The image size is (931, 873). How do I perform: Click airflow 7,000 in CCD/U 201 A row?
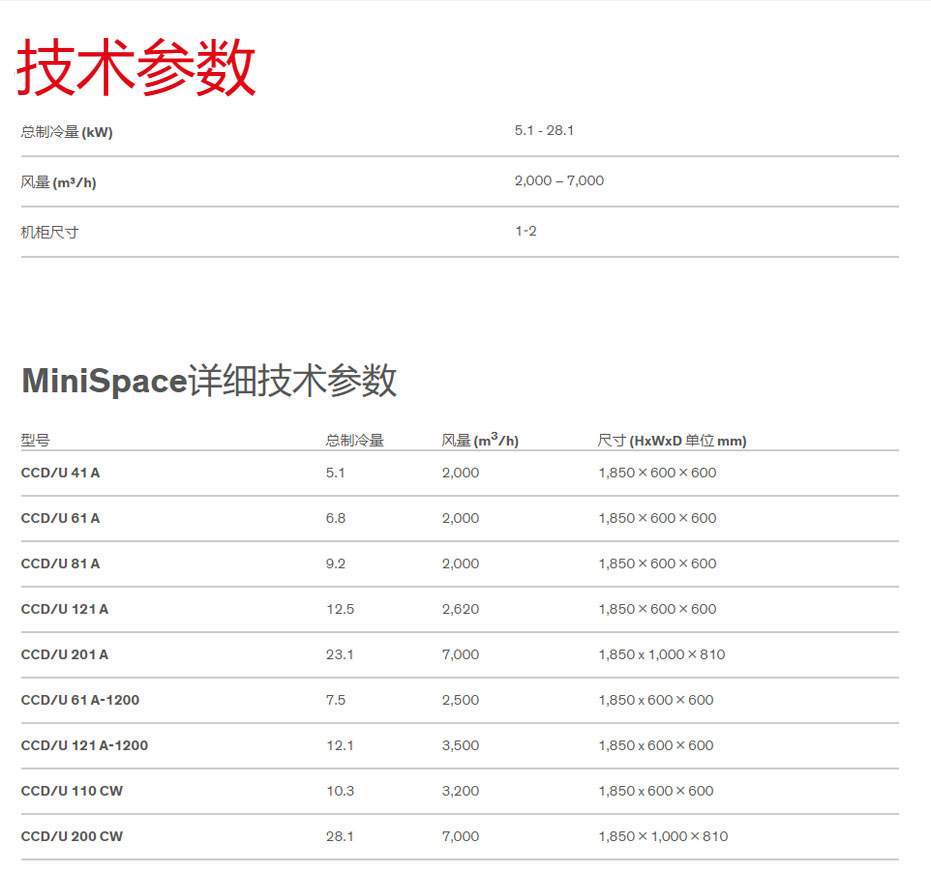point(460,654)
